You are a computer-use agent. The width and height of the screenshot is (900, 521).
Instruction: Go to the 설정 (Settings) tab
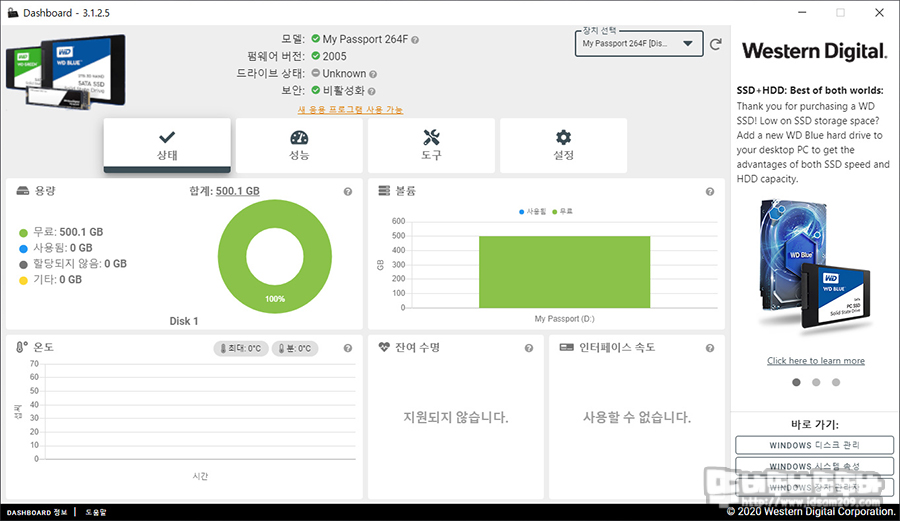[x=563, y=145]
